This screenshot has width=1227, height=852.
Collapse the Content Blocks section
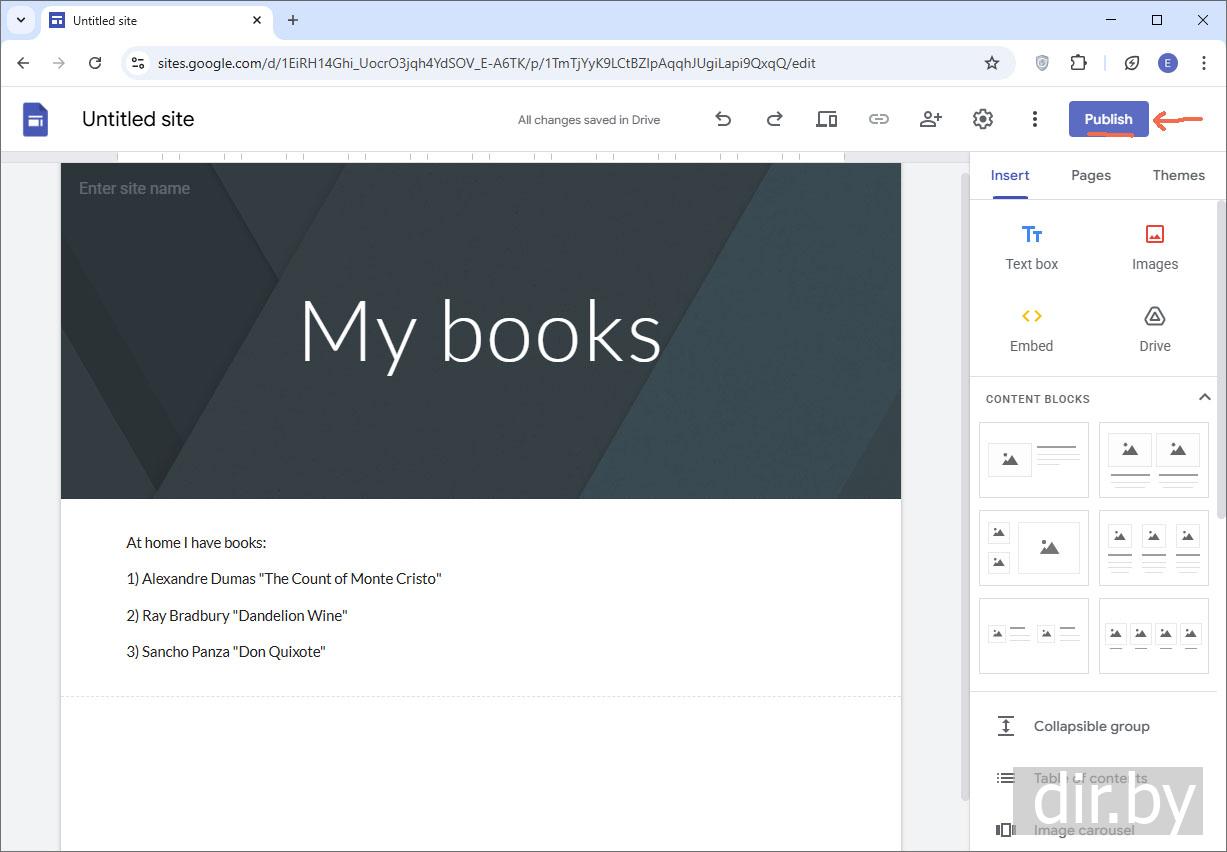point(1204,398)
